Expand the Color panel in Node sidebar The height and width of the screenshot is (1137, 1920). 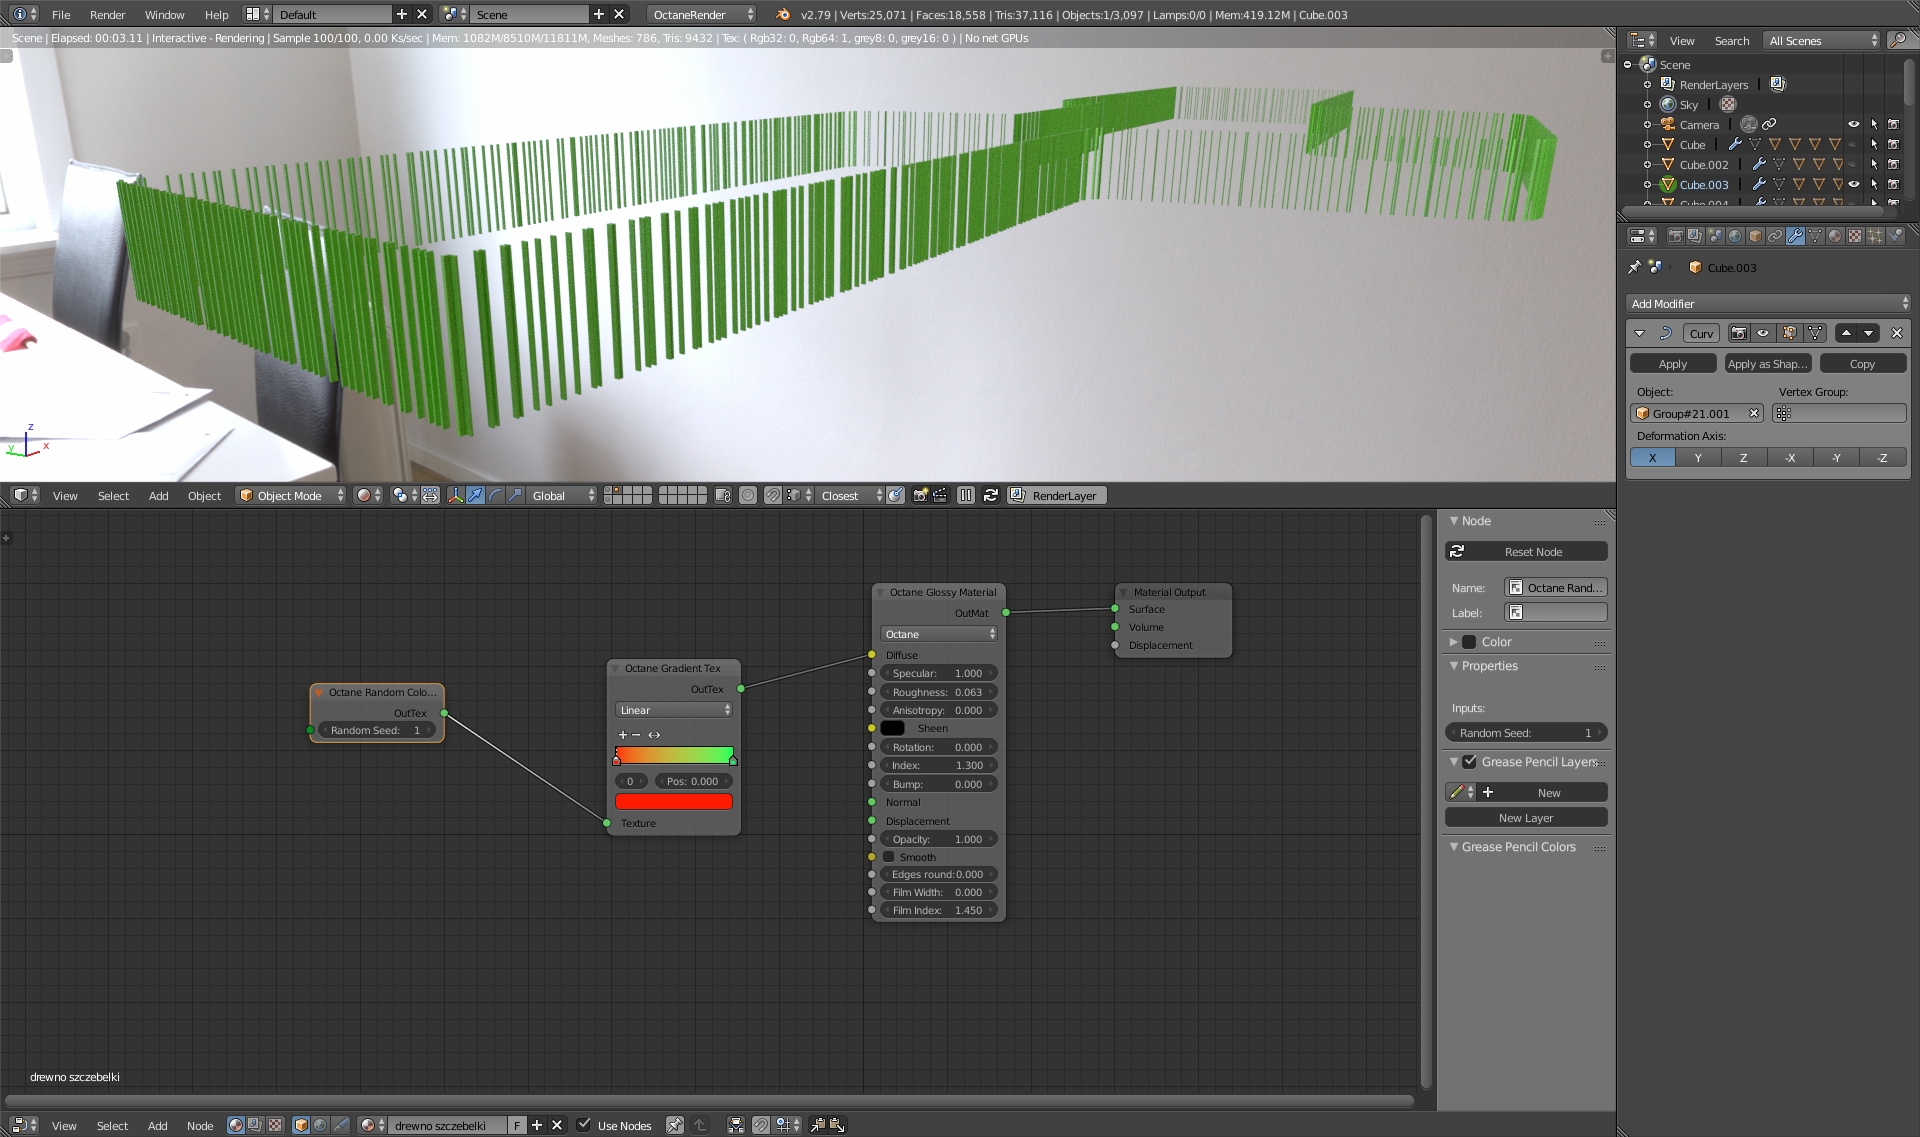pyautogui.click(x=1454, y=642)
